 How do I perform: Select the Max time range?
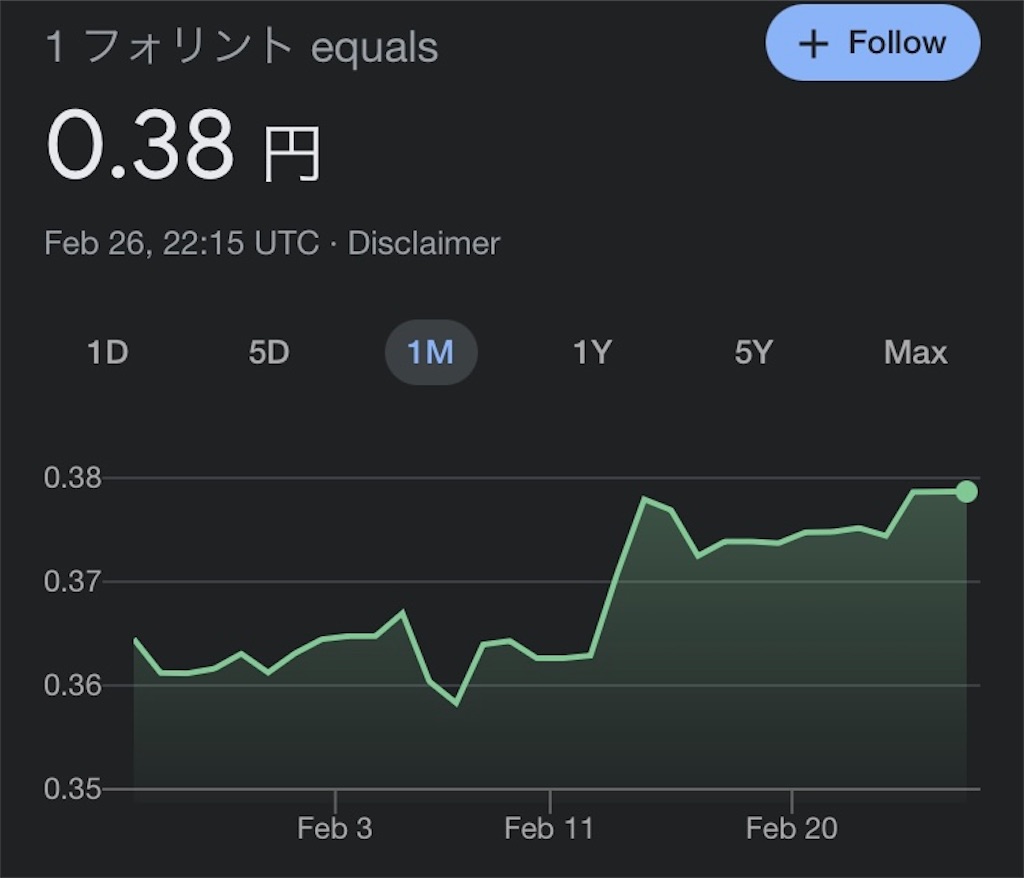(x=916, y=352)
